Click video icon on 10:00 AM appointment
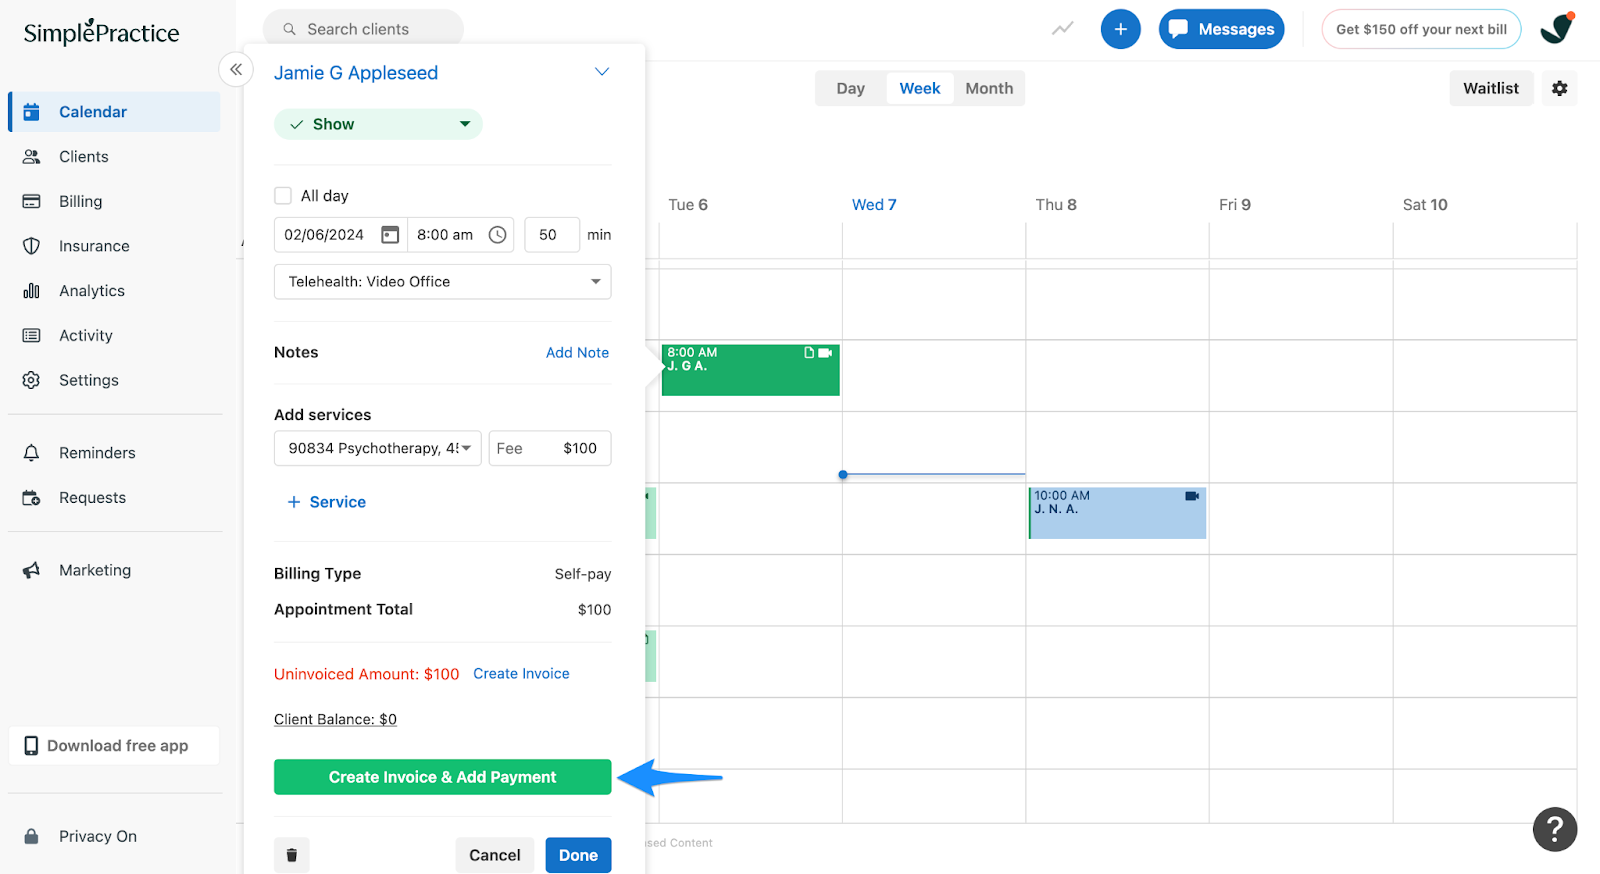Screen dimensions: 1600x874 pyautogui.click(x=1192, y=496)
